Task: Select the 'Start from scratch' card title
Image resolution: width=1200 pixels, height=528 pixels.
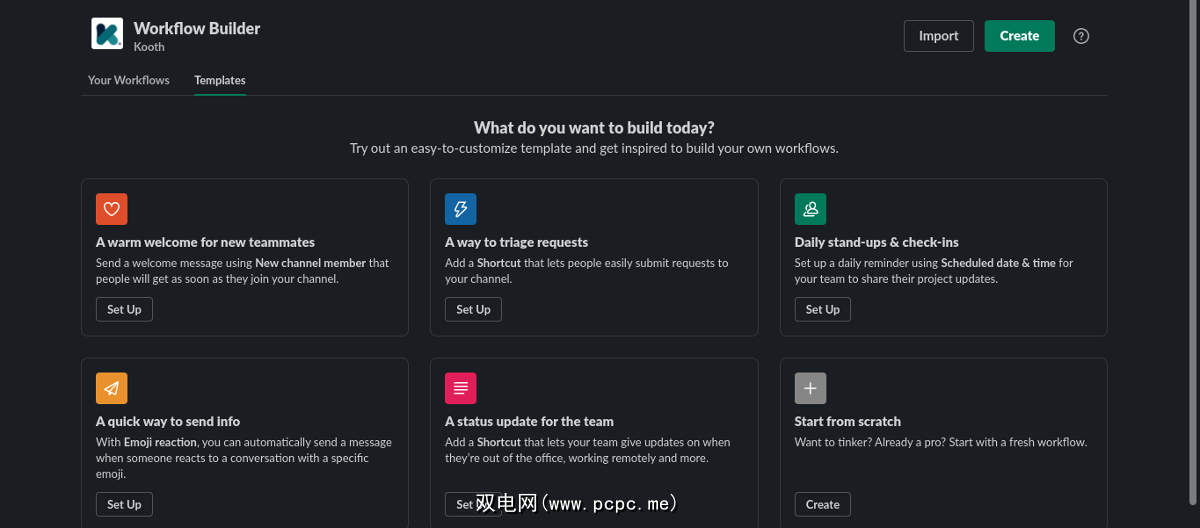Action: (x=847, y=422)
